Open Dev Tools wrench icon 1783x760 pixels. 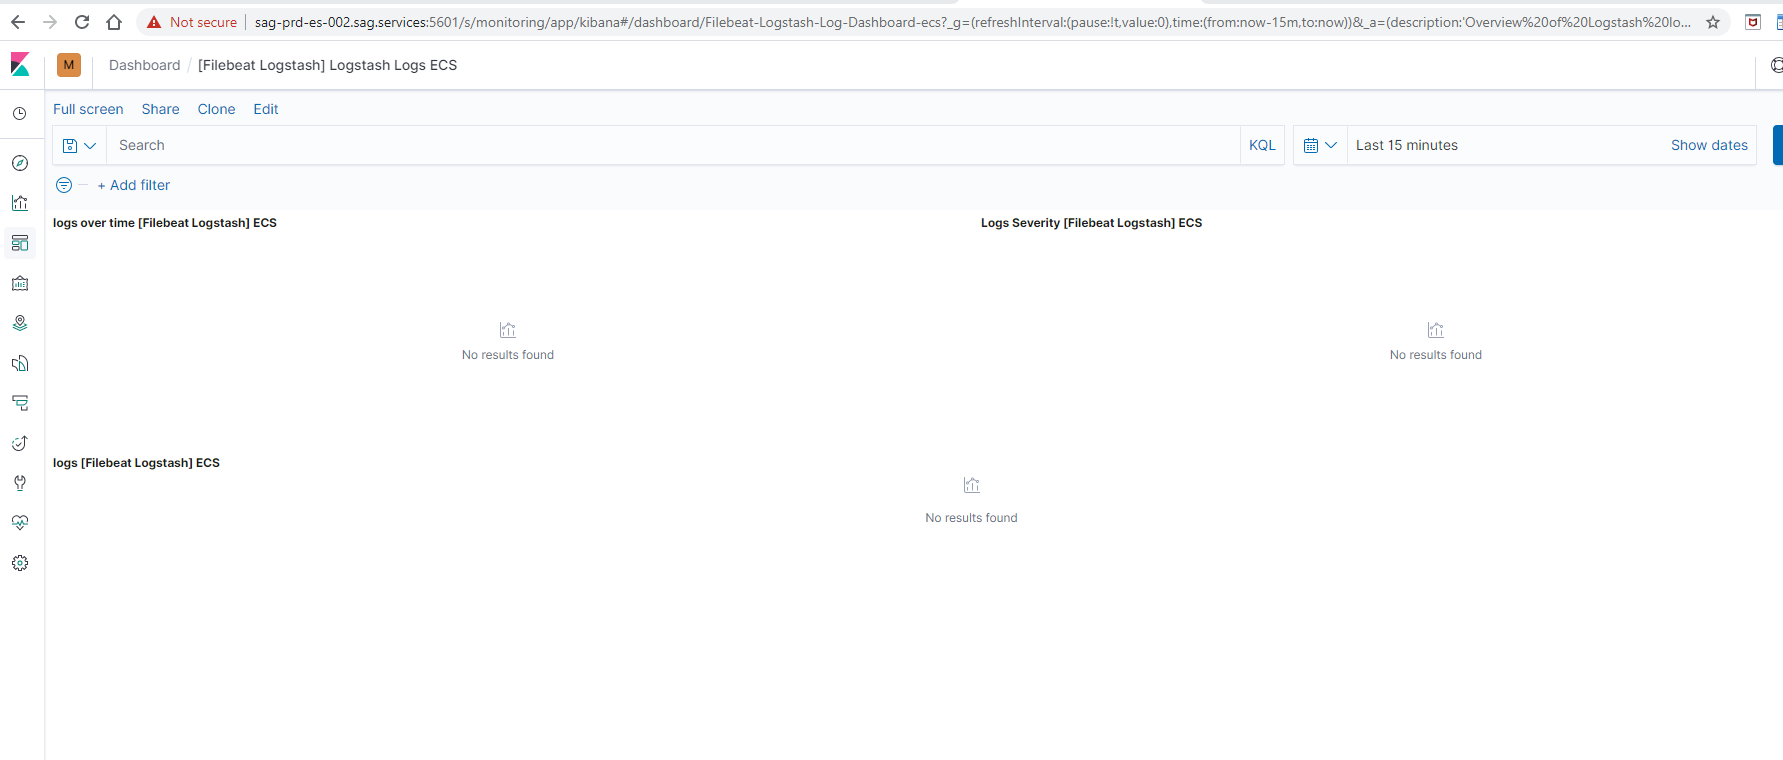(x=20, y=483)
